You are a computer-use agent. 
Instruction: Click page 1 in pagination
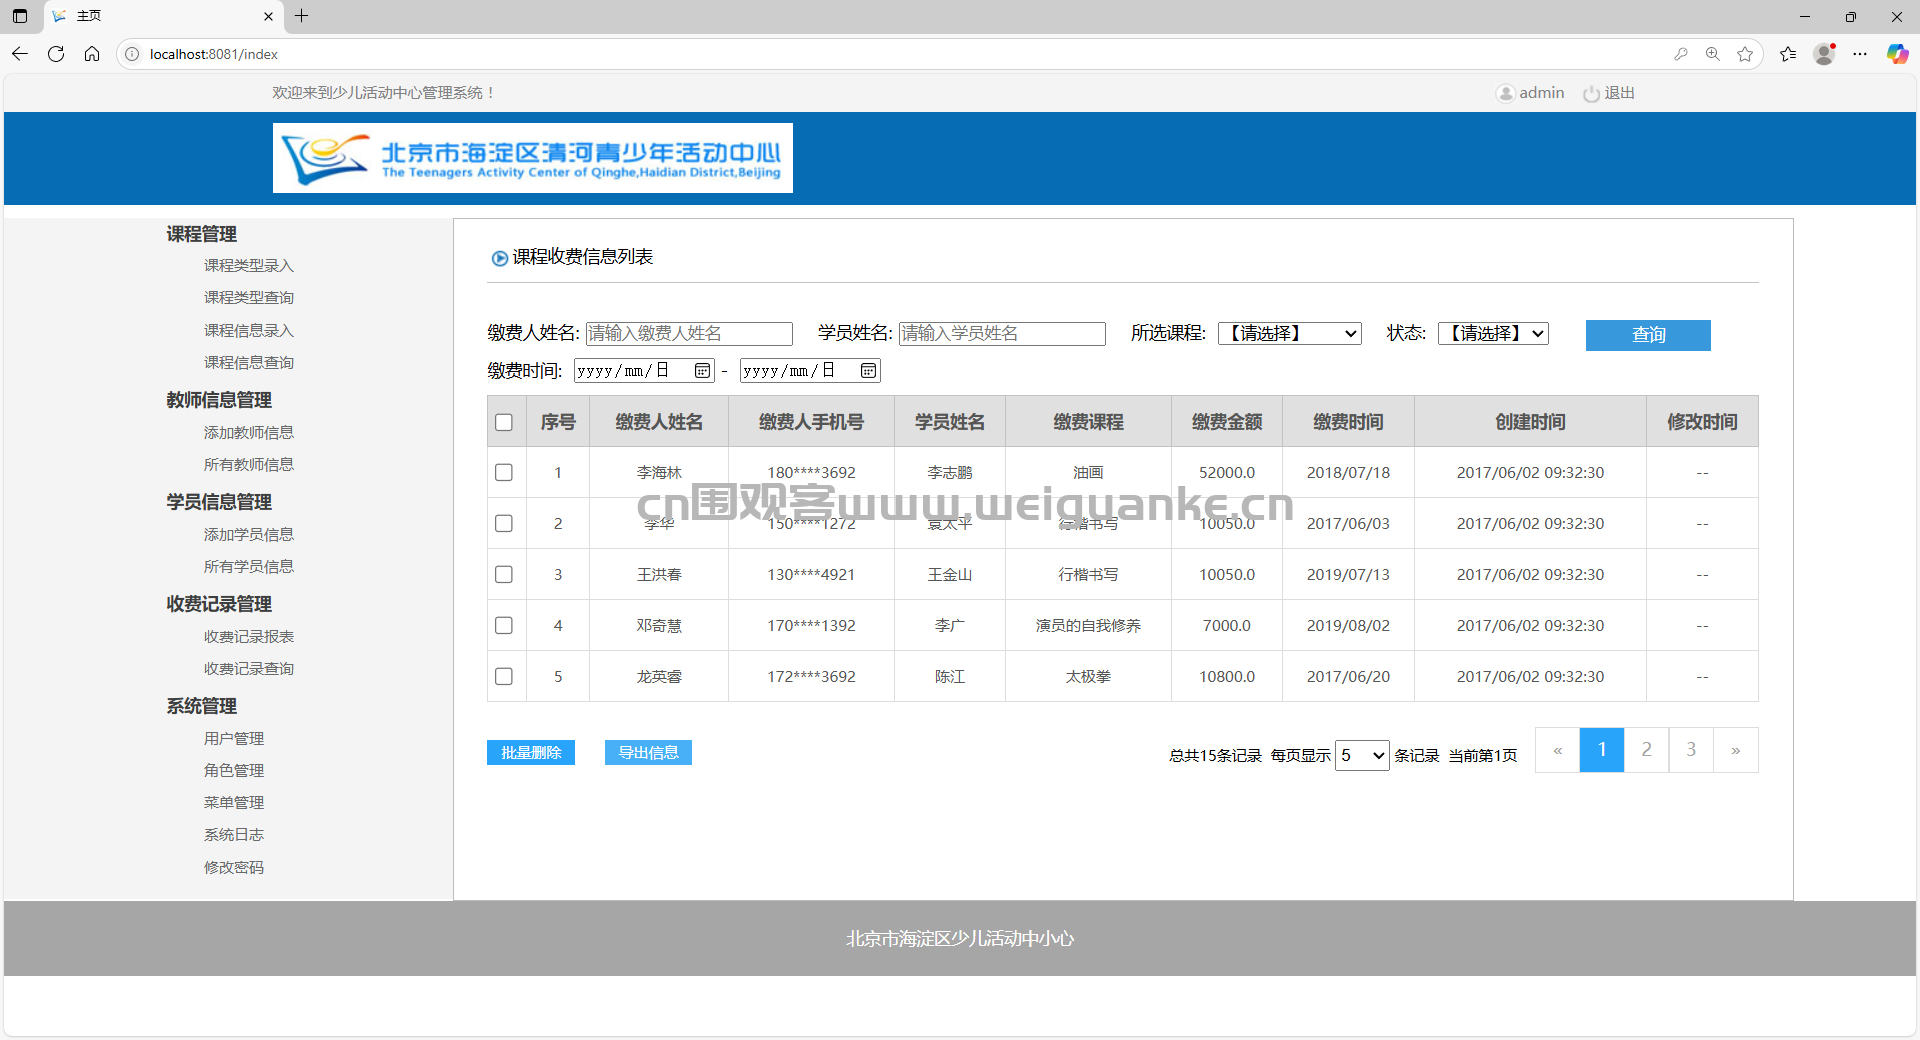tap(1602, 750)
